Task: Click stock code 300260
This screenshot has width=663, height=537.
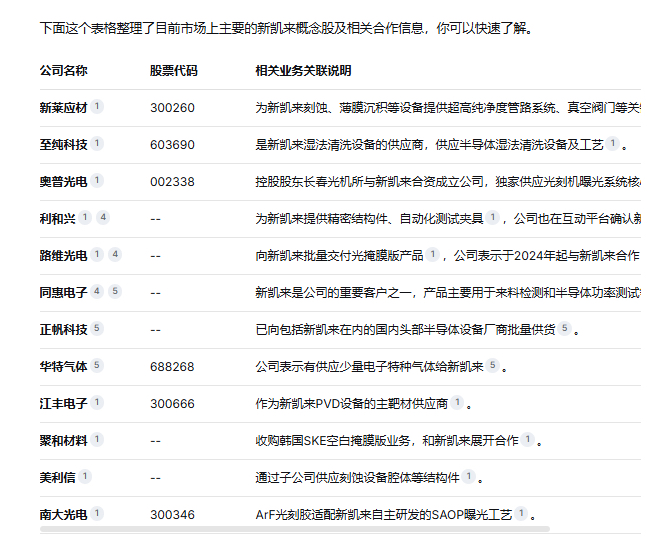Action: 173,108
